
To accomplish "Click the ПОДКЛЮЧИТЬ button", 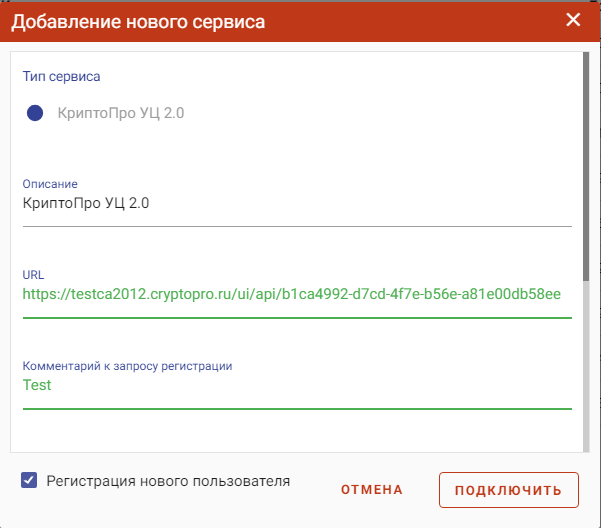I will pyautogui.click(x=509, y=490).
